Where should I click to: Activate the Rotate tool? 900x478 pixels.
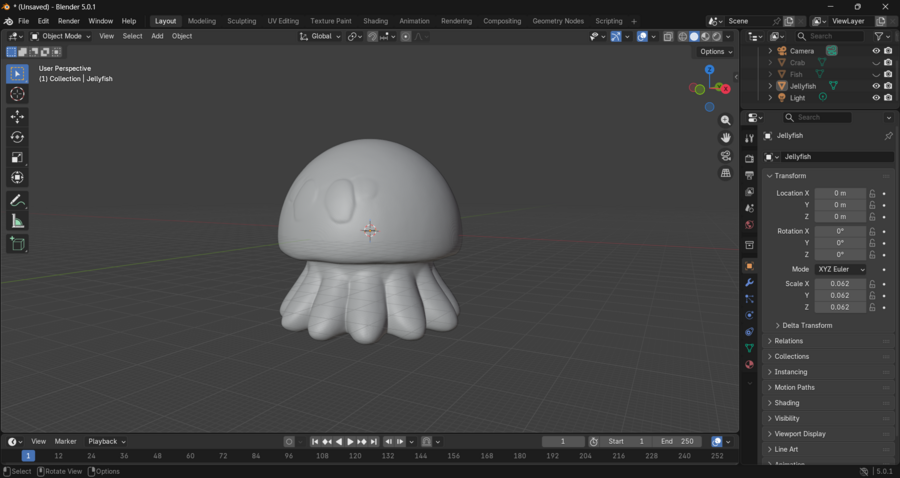[17, 137]
